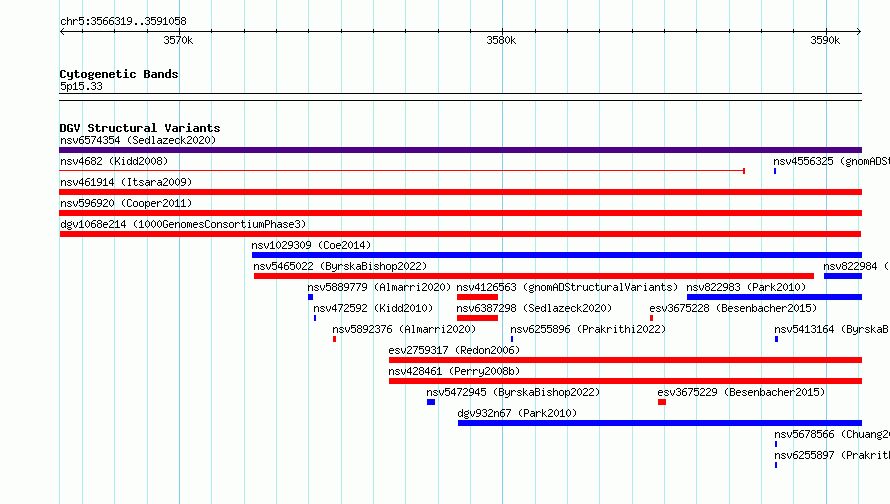Click the small red esv3675228 marker
Viewport: 890px width, 504px height.
tap(652, 318)
